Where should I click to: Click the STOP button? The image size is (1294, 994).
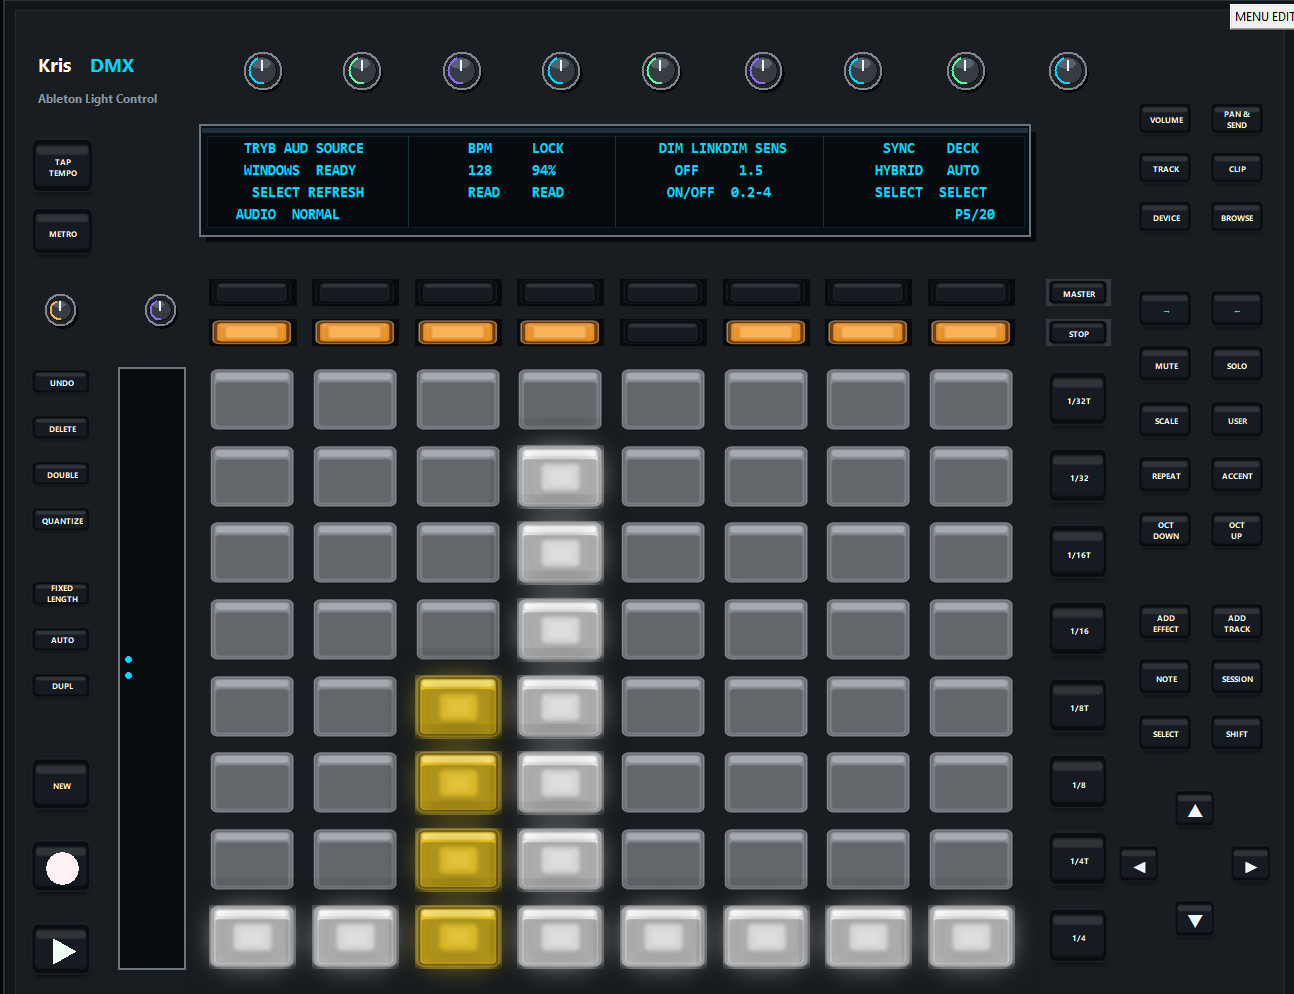1078,334
